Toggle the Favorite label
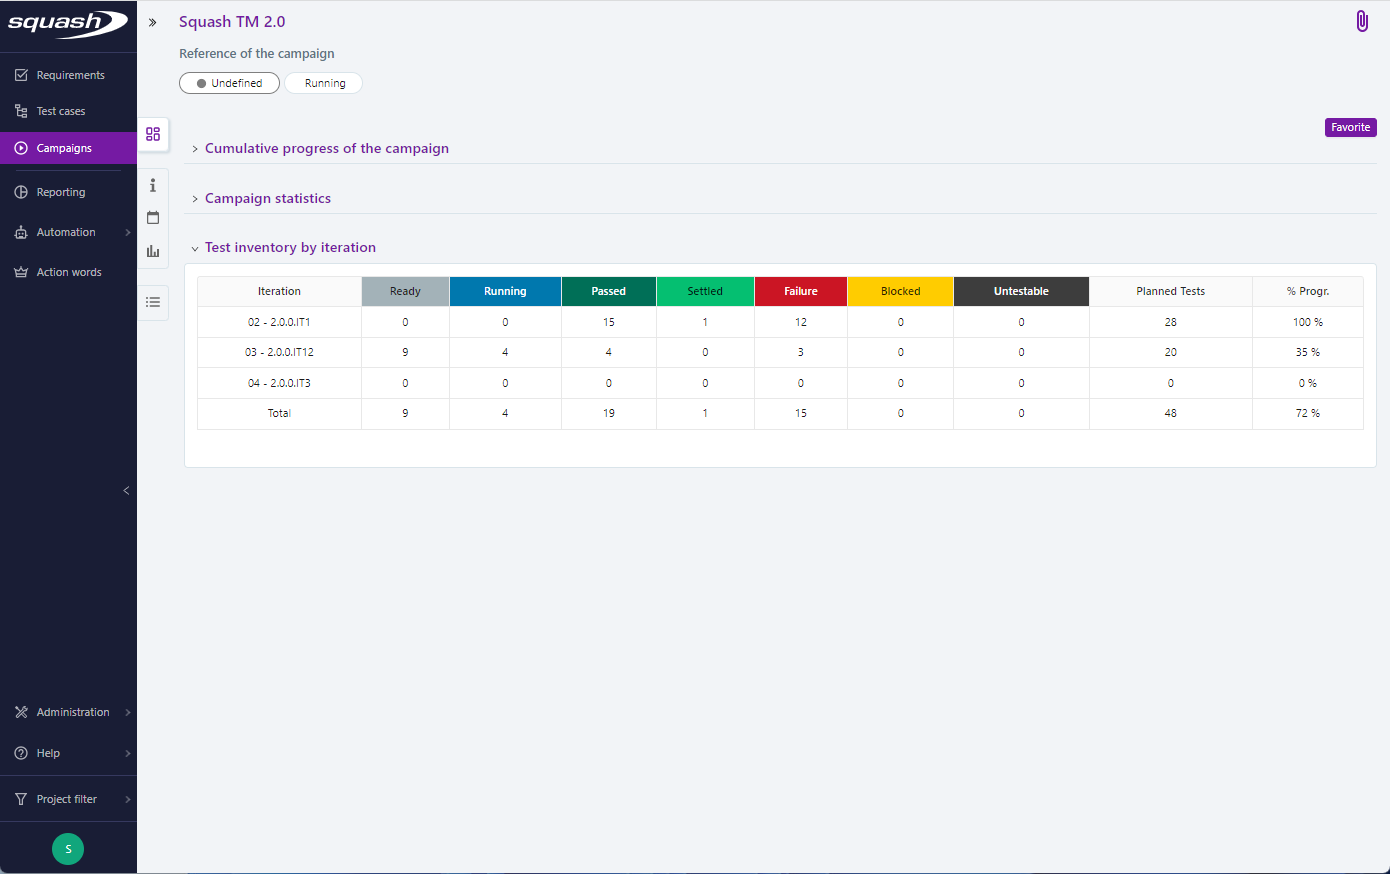 1350,127
